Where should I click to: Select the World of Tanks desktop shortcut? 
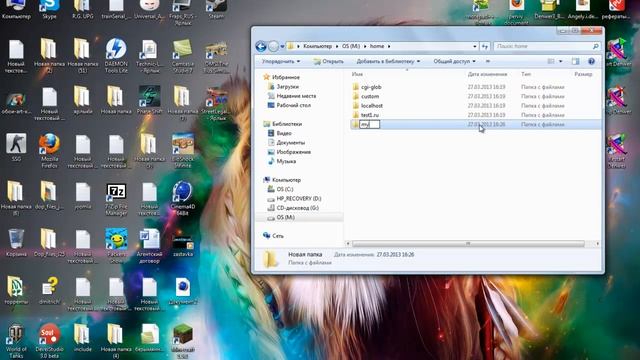16,342
